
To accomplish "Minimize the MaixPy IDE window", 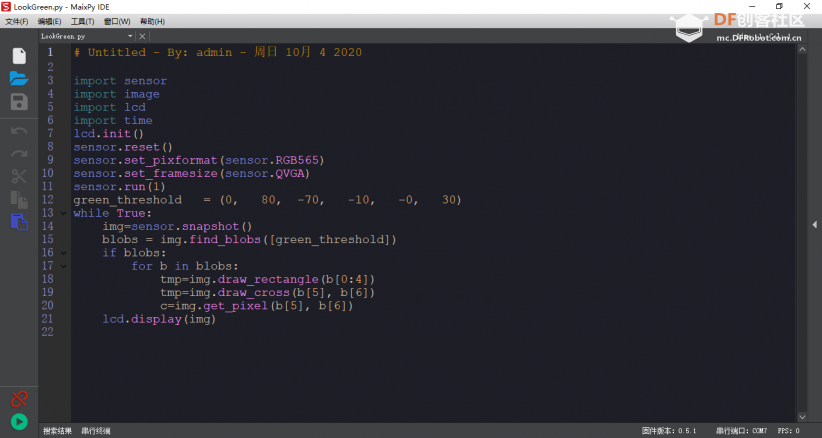I will click(752, 6).
